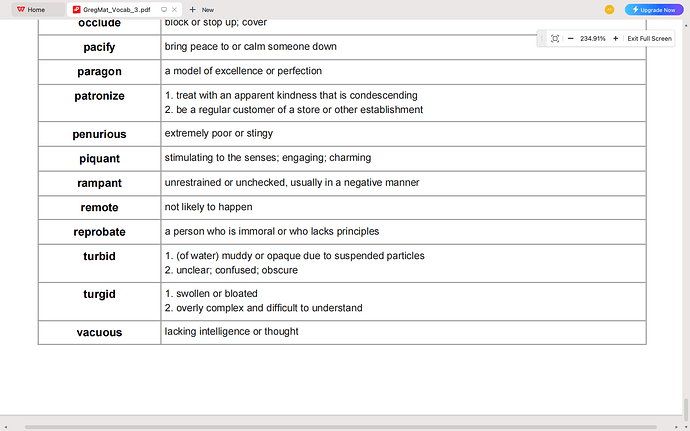Click the word "paragon" in the table

pyautogui.click(x=99, y=72)
